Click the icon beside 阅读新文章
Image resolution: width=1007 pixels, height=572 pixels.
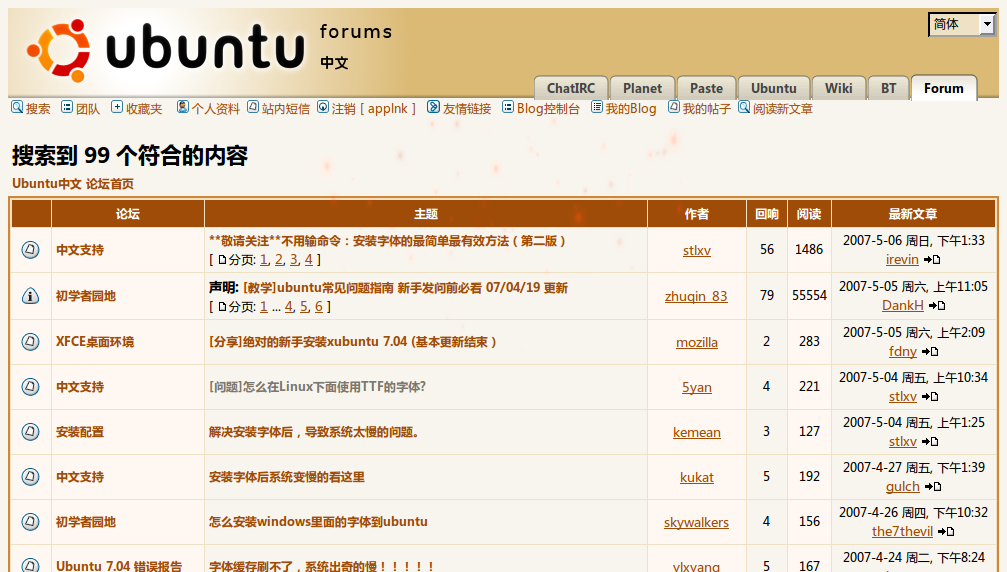point(744,107)
